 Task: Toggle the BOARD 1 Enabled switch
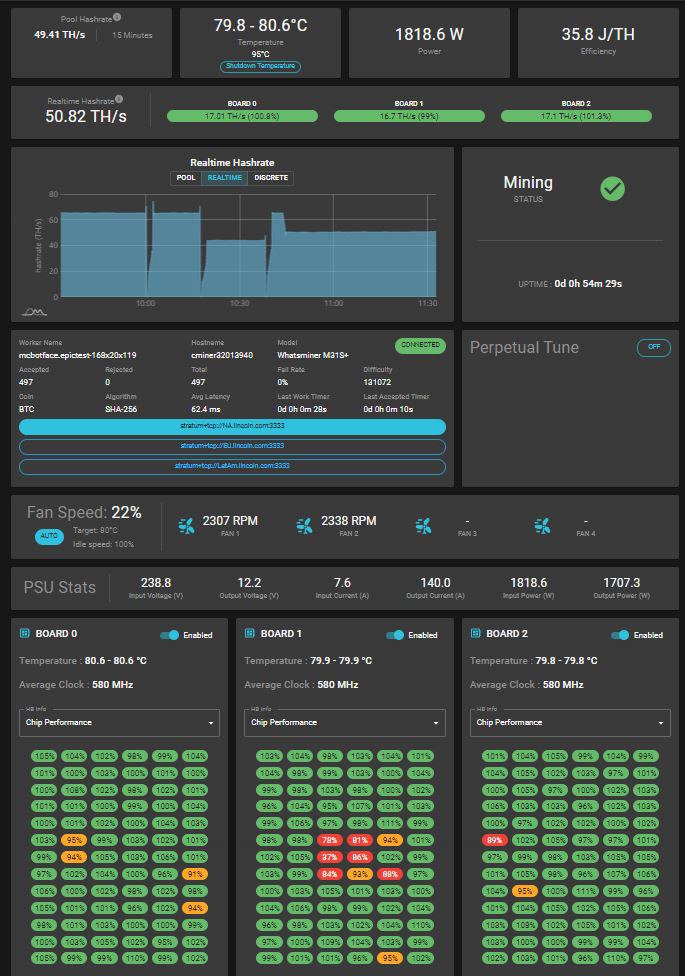coord(395,635)
